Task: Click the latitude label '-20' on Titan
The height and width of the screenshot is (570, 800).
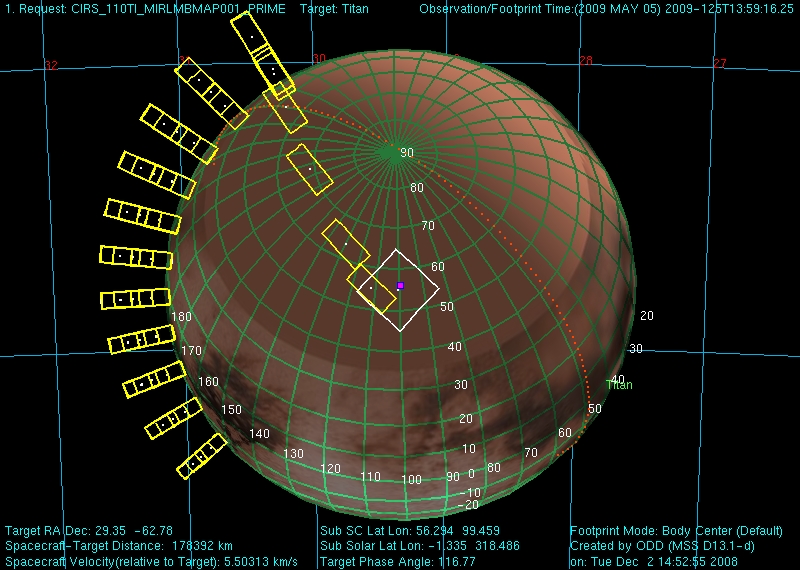Action: [x=468, y=504]
